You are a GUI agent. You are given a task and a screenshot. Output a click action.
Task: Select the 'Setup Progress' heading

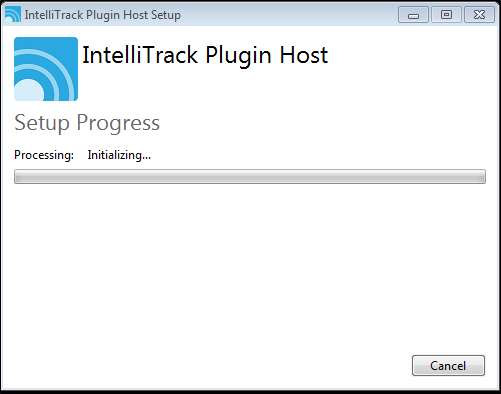87,123
